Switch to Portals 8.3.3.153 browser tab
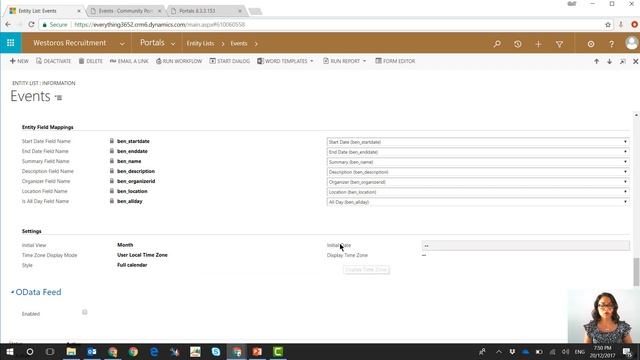This screenshot has width=640, height=360. click(206, 11)
